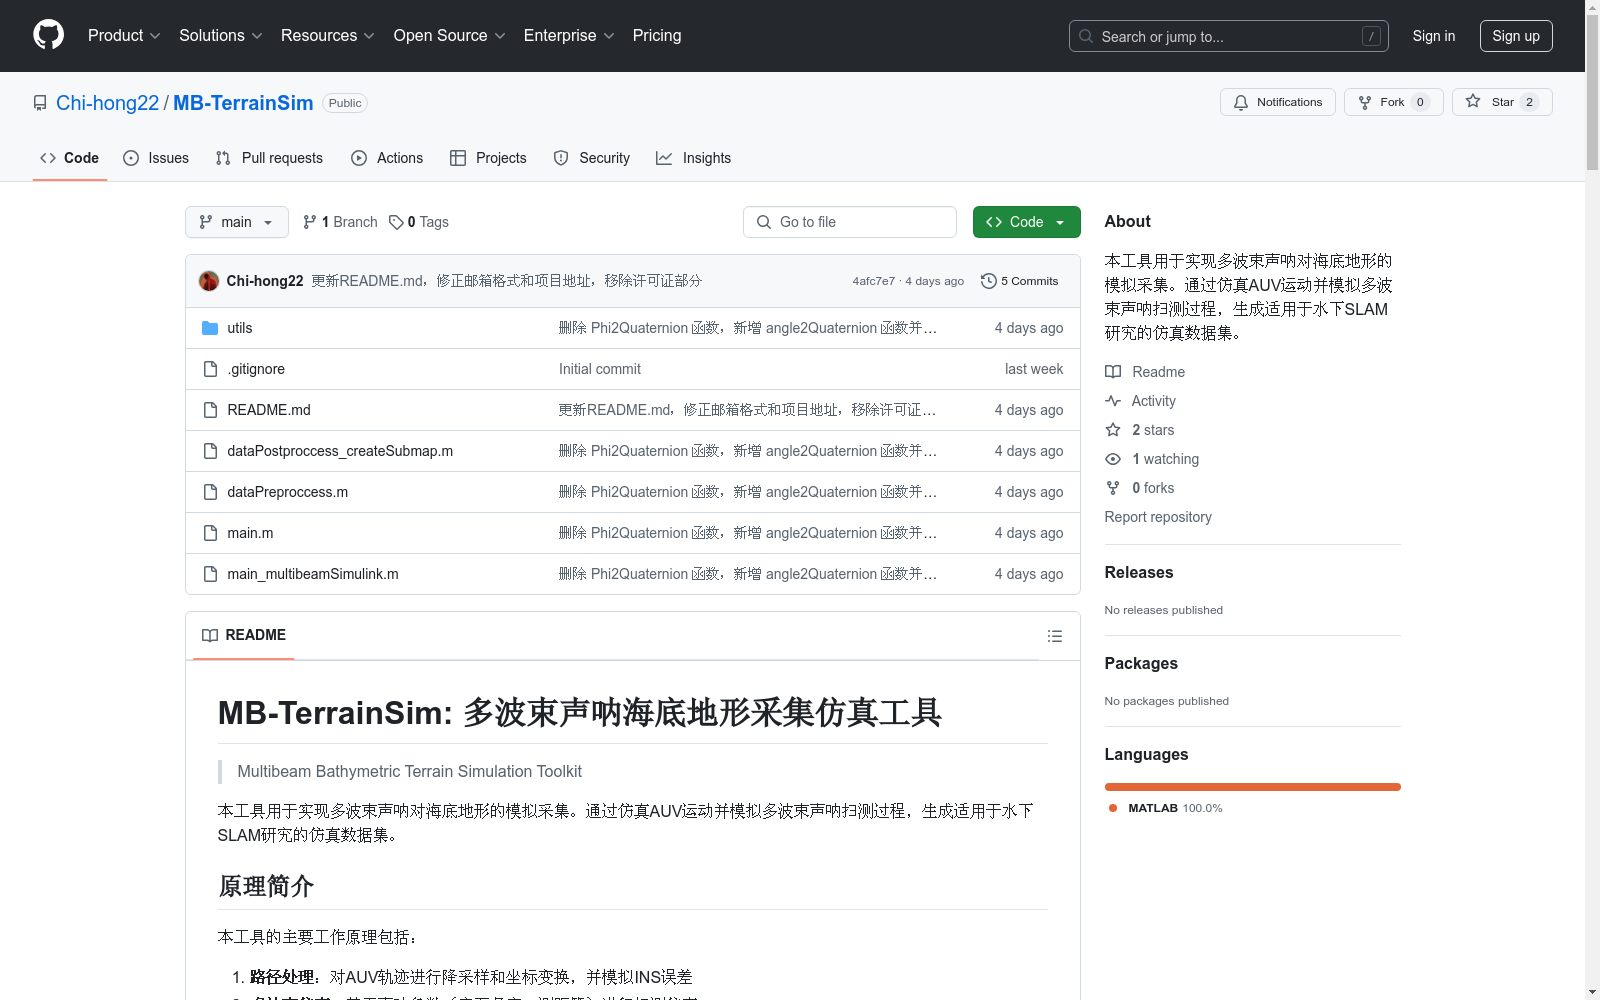Switch to the Issues tab

pos(156,158)
